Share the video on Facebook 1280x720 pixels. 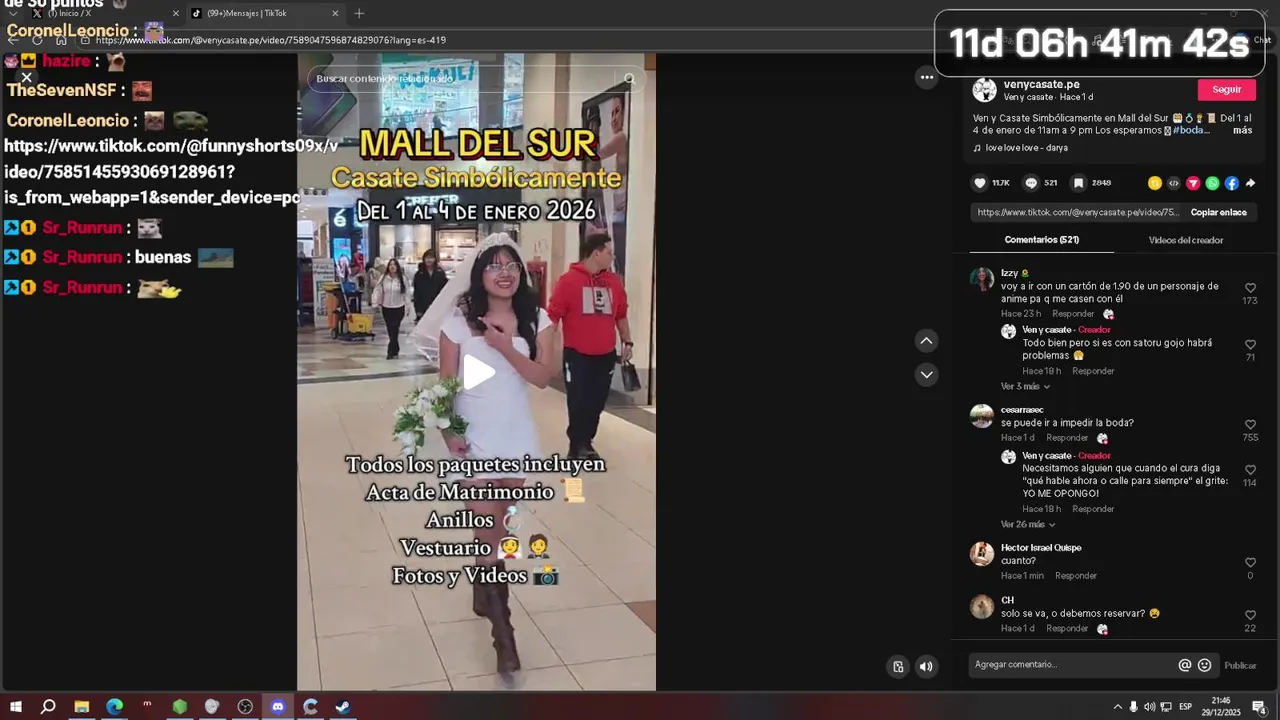tap(1231, 183)
